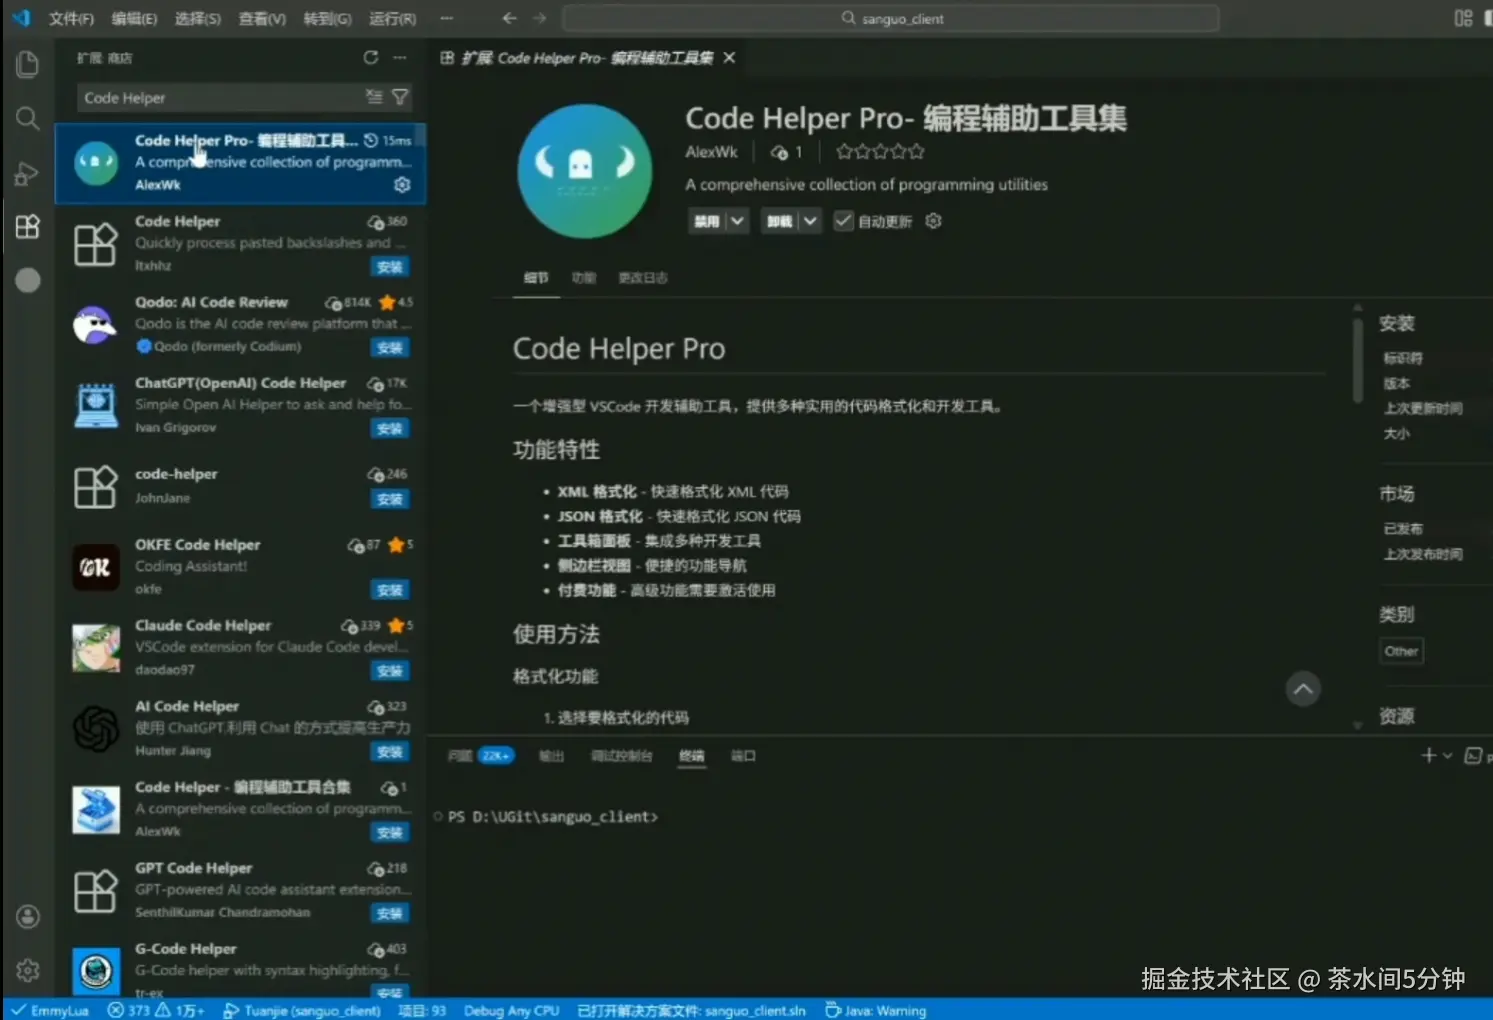Open the new terminal dropdown chevron in the panel

tap(1447, 755)
